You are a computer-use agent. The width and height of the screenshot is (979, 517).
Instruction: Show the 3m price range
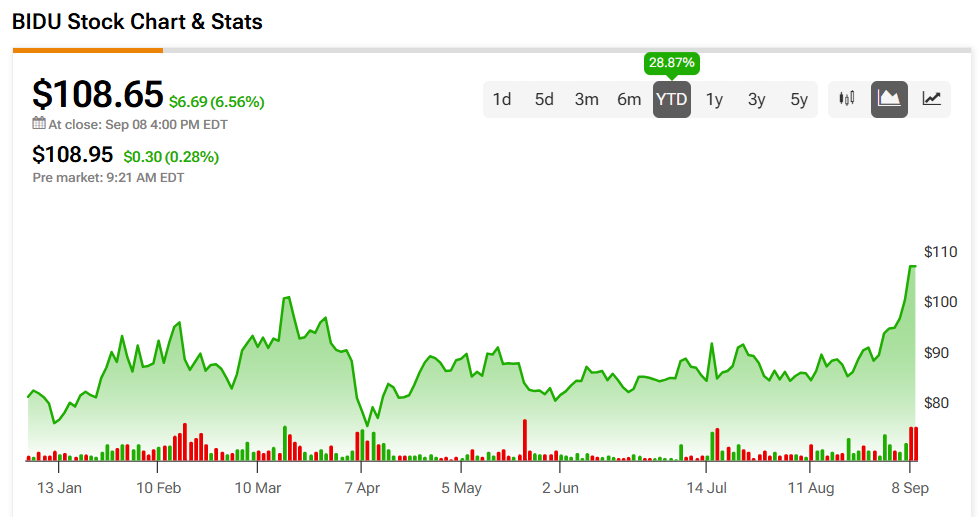tap(587, 99)
